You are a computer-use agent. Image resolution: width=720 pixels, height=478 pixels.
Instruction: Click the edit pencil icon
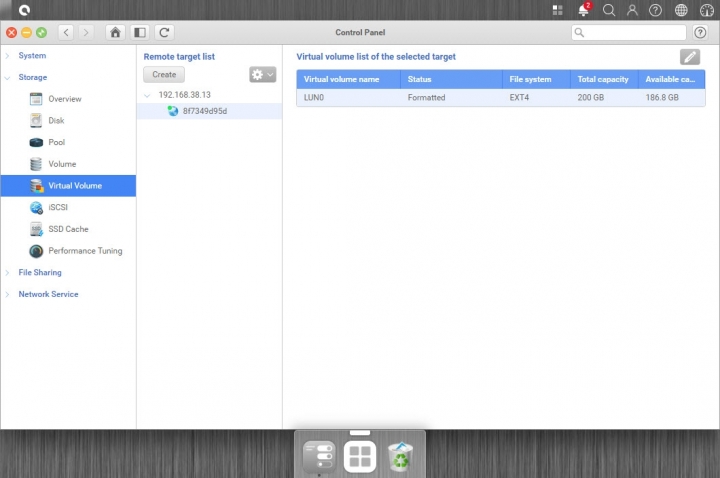[690, 57]
